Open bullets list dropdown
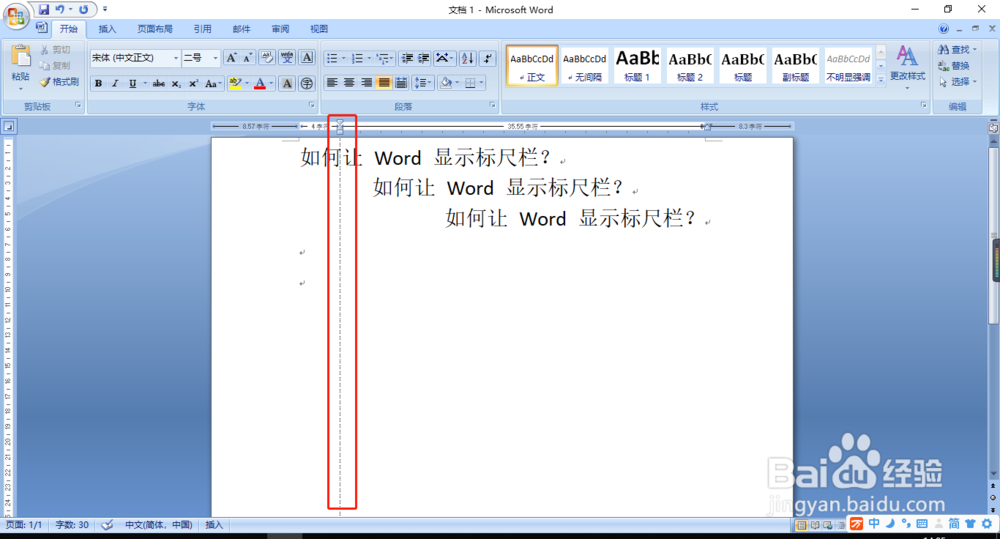 click(x=344, y=58)
